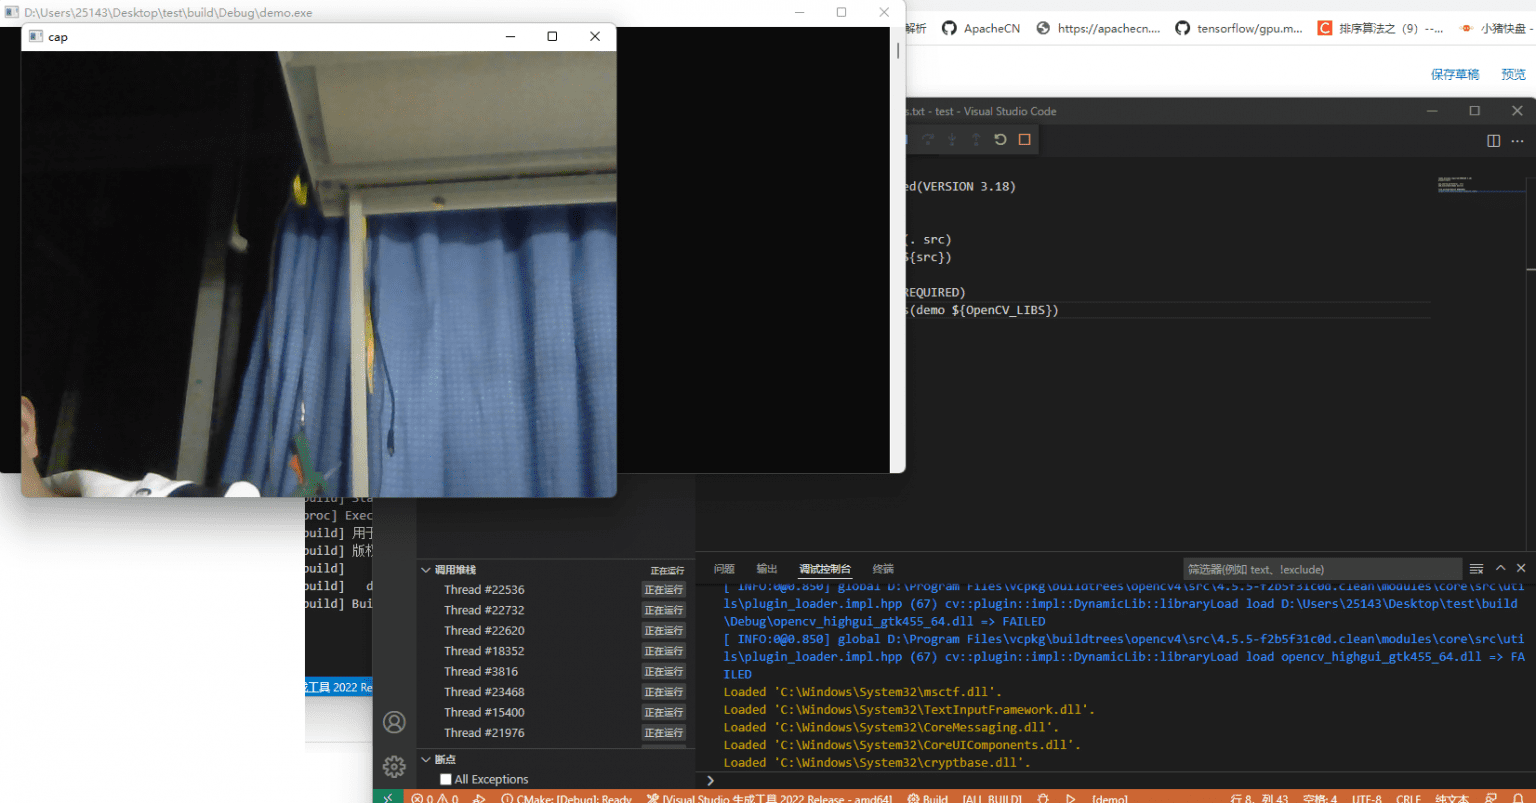Maximize the panel with the chevron
The image size is (1536, 803).
tap(1500, 567)
